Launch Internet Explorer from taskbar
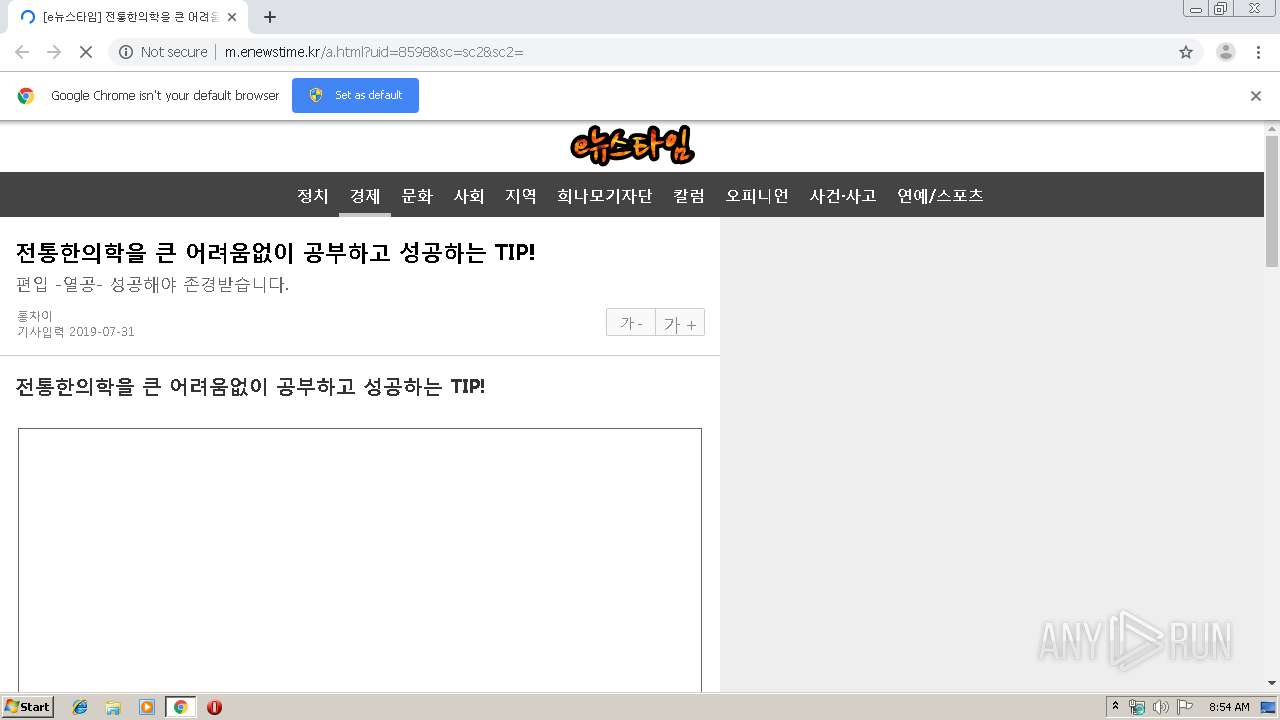Viewport: 1280px width, 720px height. pyautogui.click(x=80, y=707)
